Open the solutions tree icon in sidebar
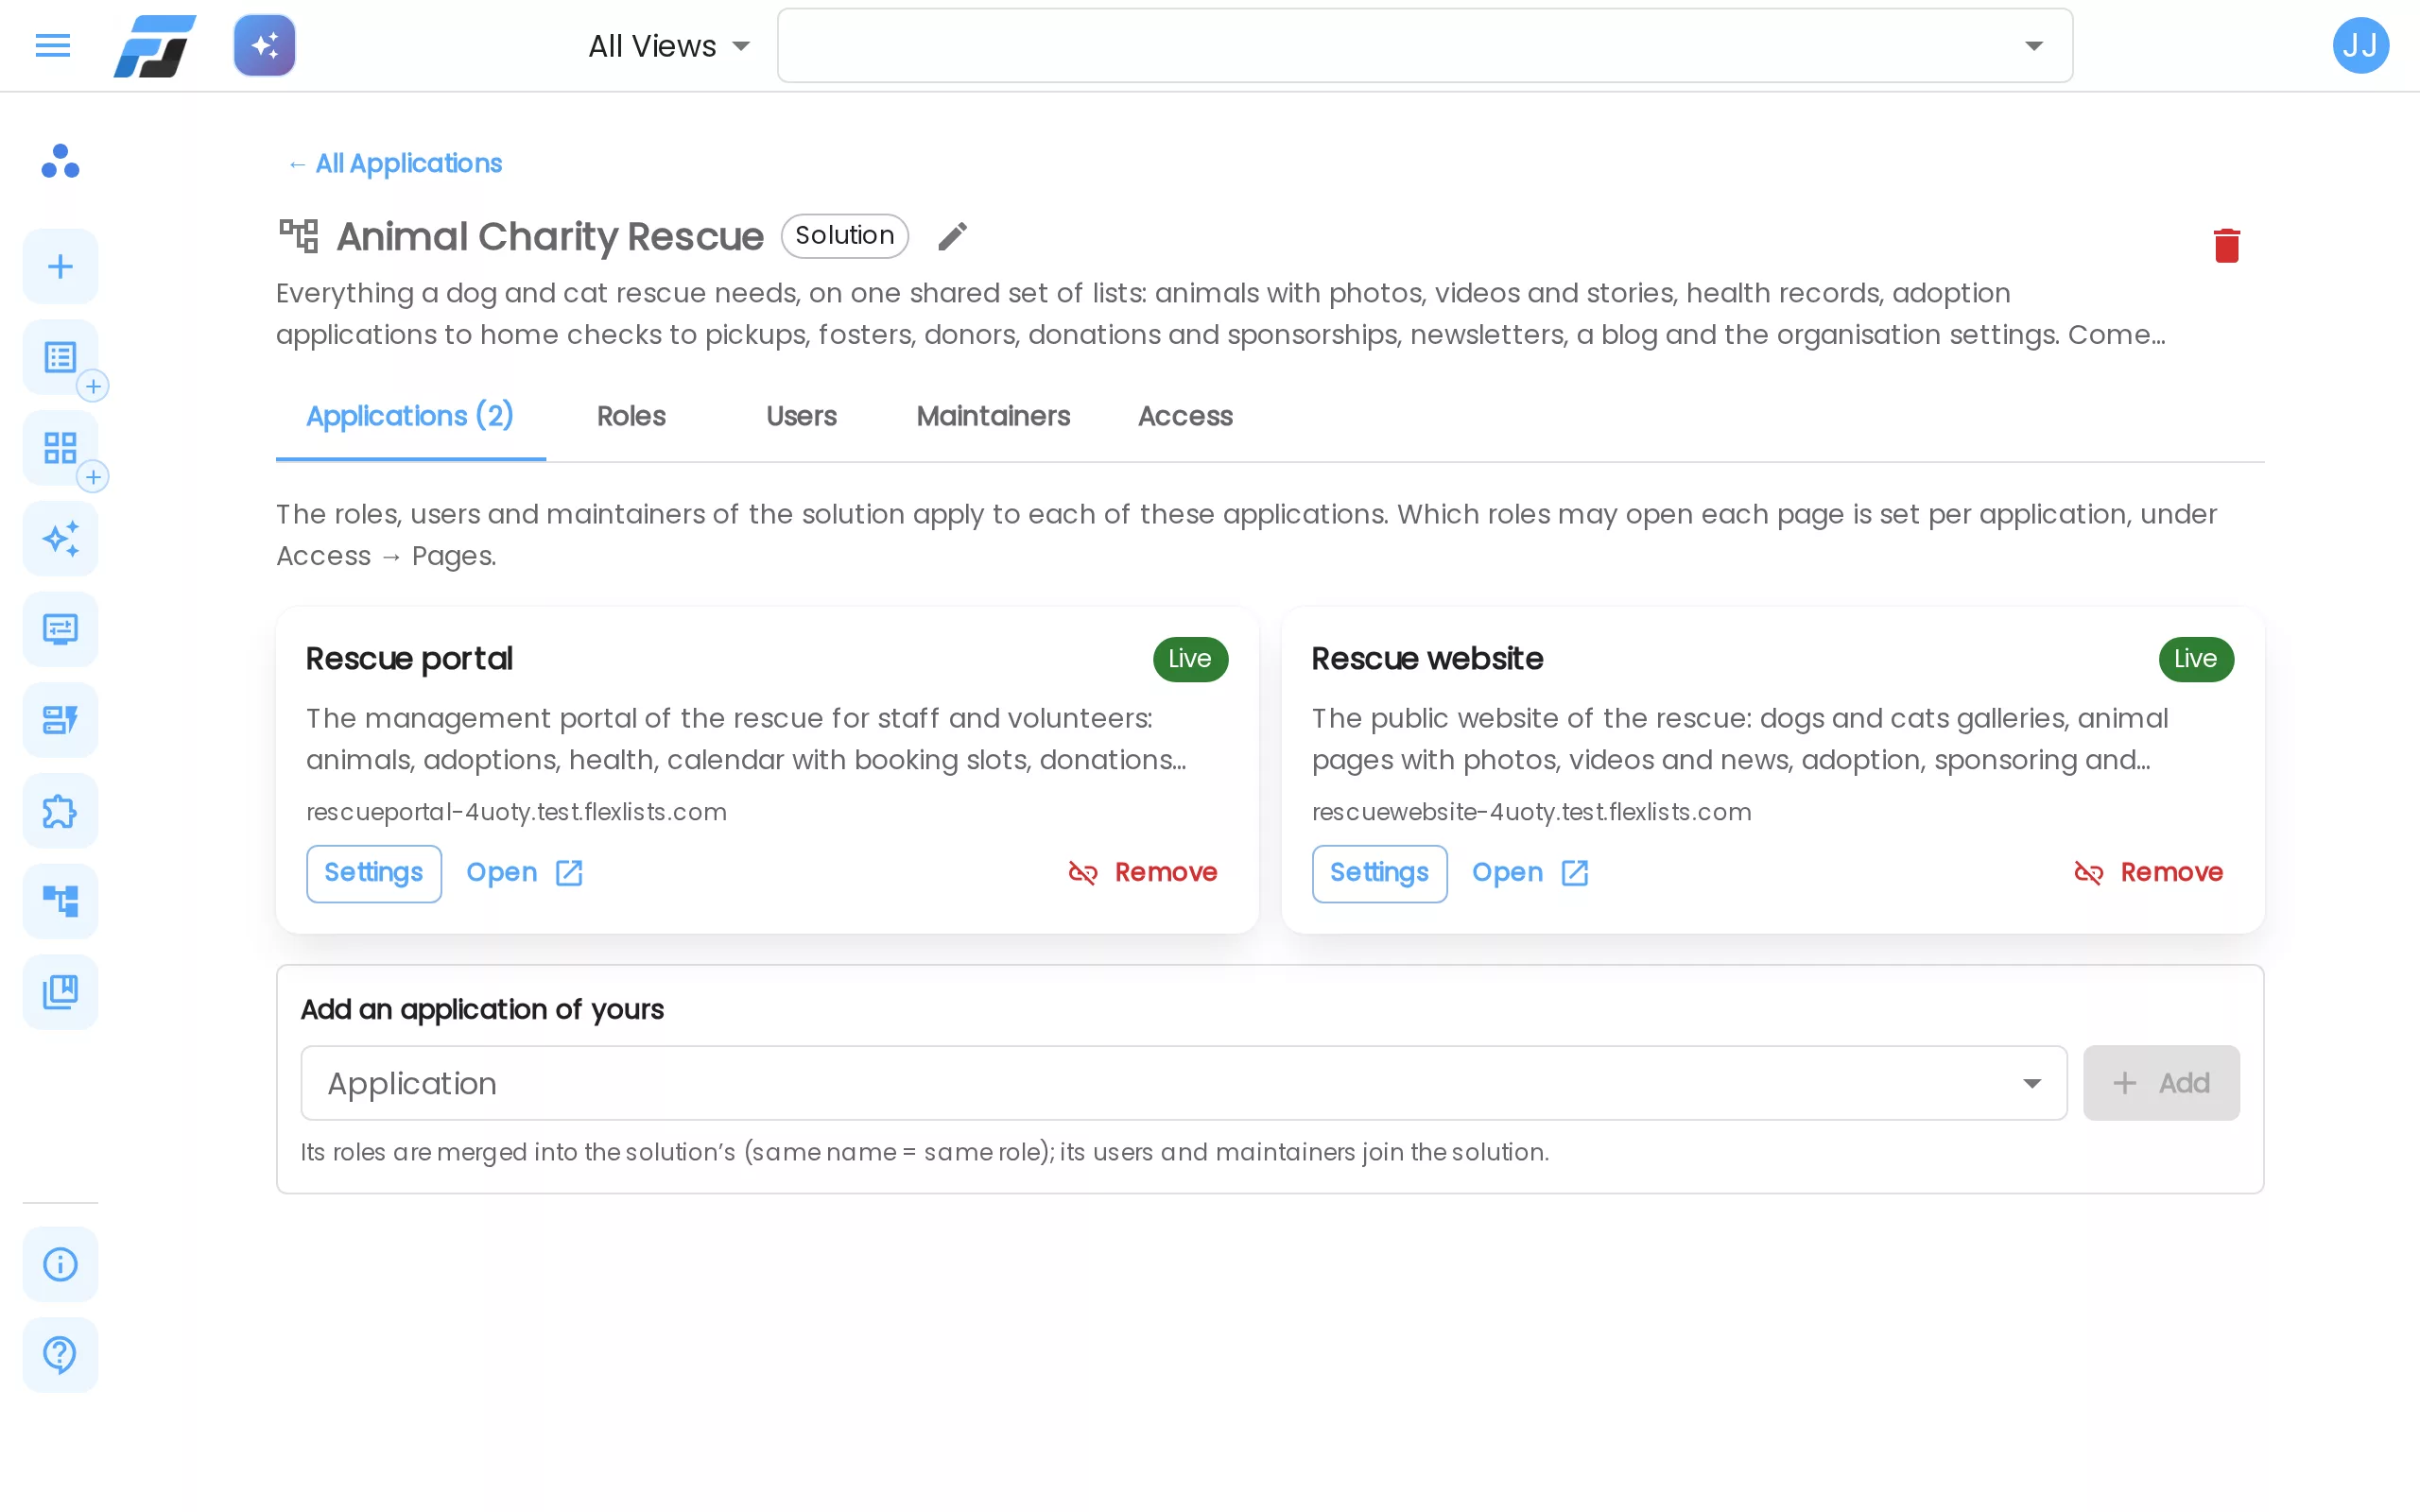2420x1512 pixels. [x=61, y=901]
